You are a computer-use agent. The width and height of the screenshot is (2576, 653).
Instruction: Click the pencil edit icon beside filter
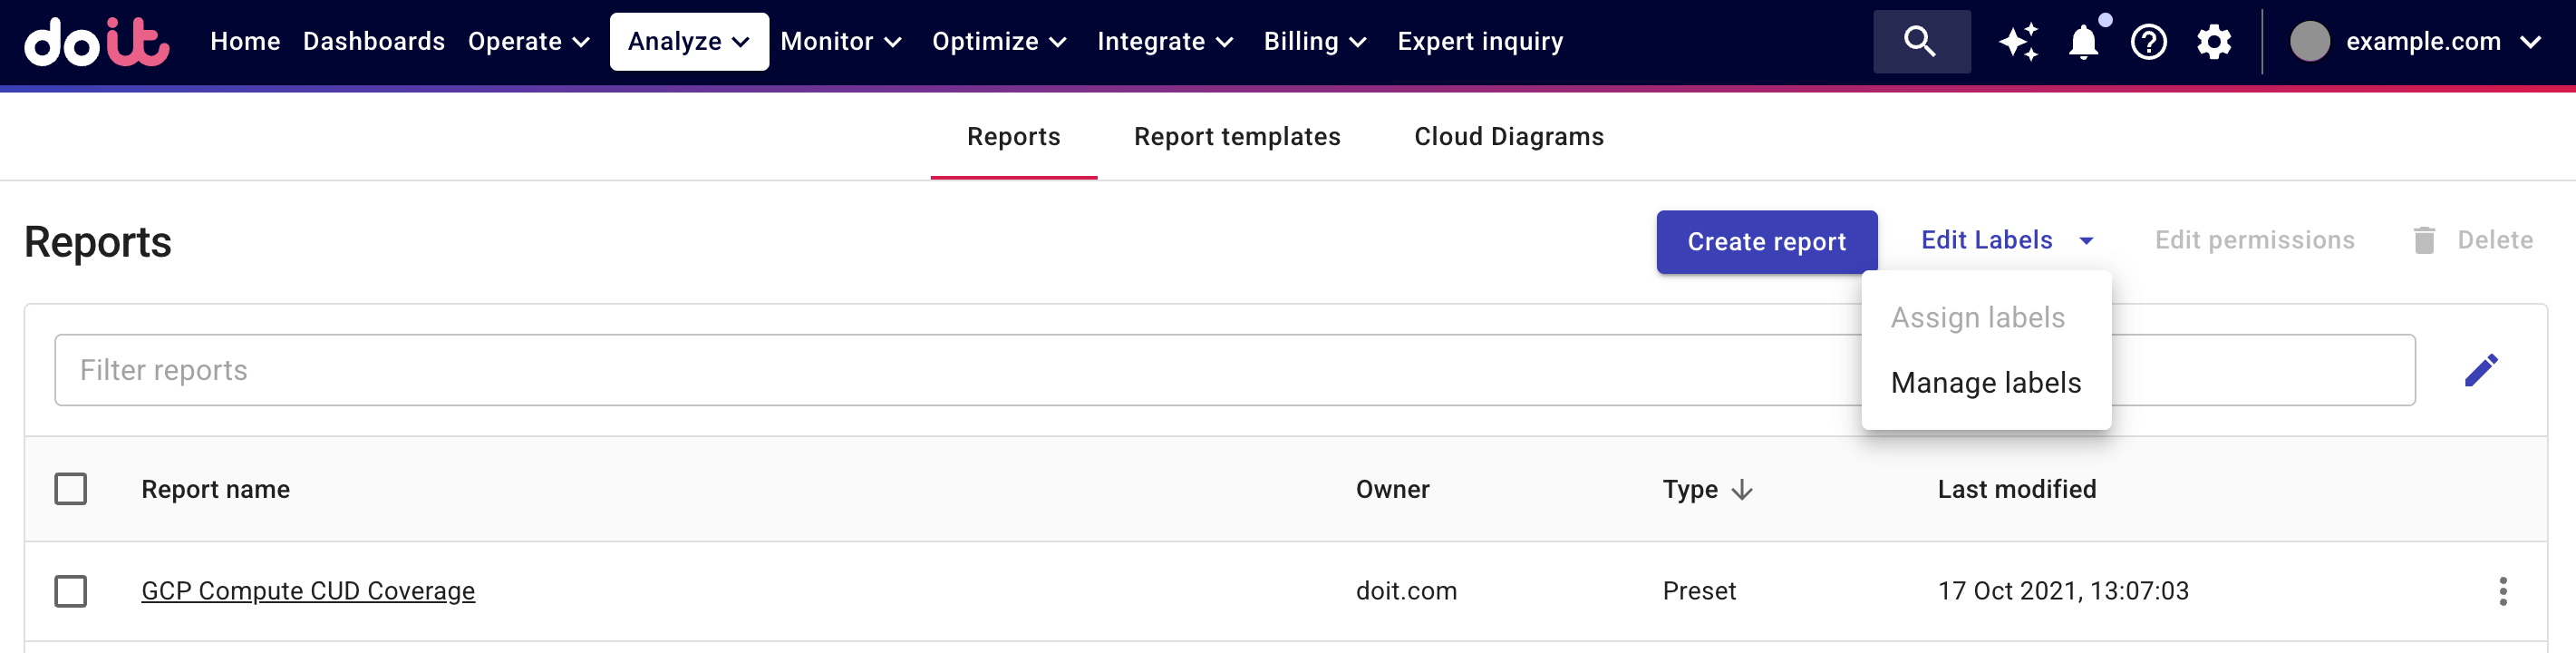[x=2480, y=370]
